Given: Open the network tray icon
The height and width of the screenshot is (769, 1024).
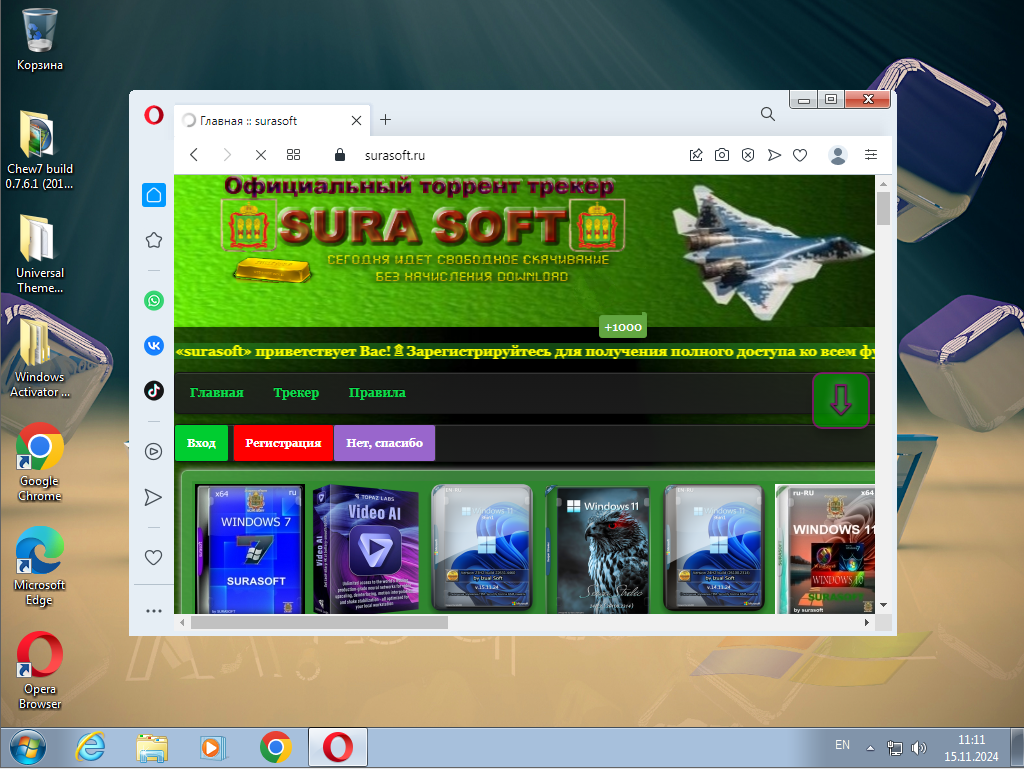Looking at the screenshot, I should (x=895, y=748).
